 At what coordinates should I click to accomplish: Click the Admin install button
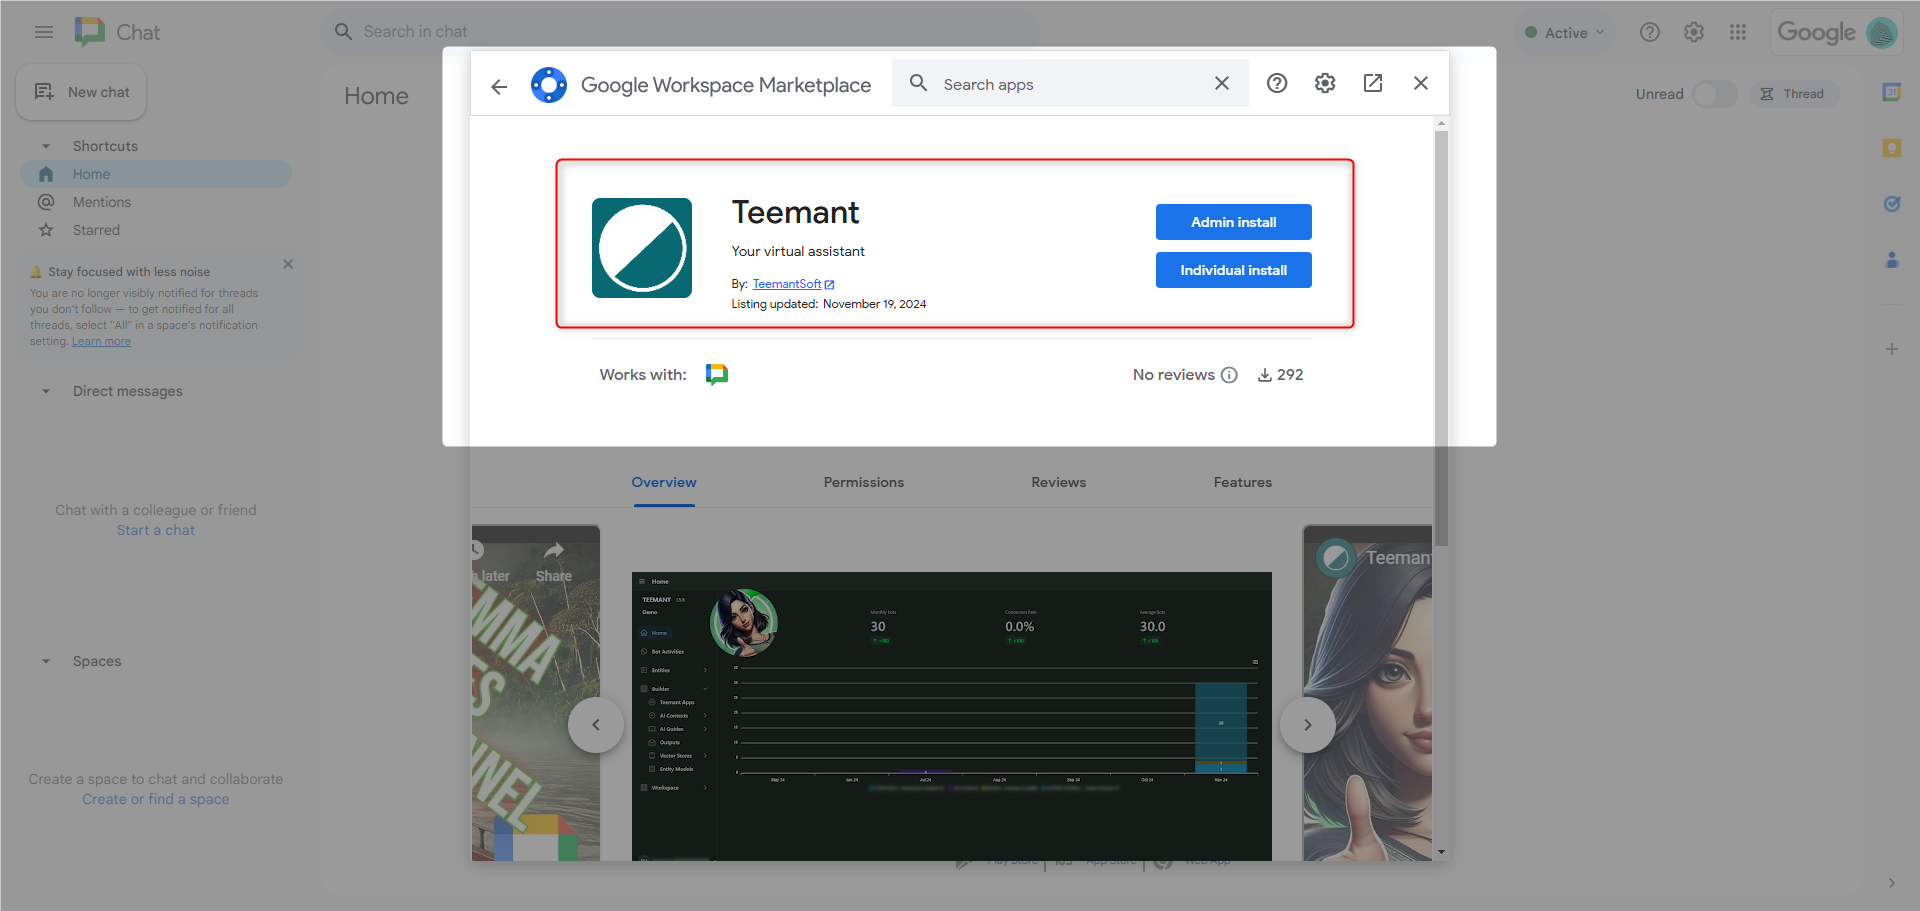(1233, 222)
